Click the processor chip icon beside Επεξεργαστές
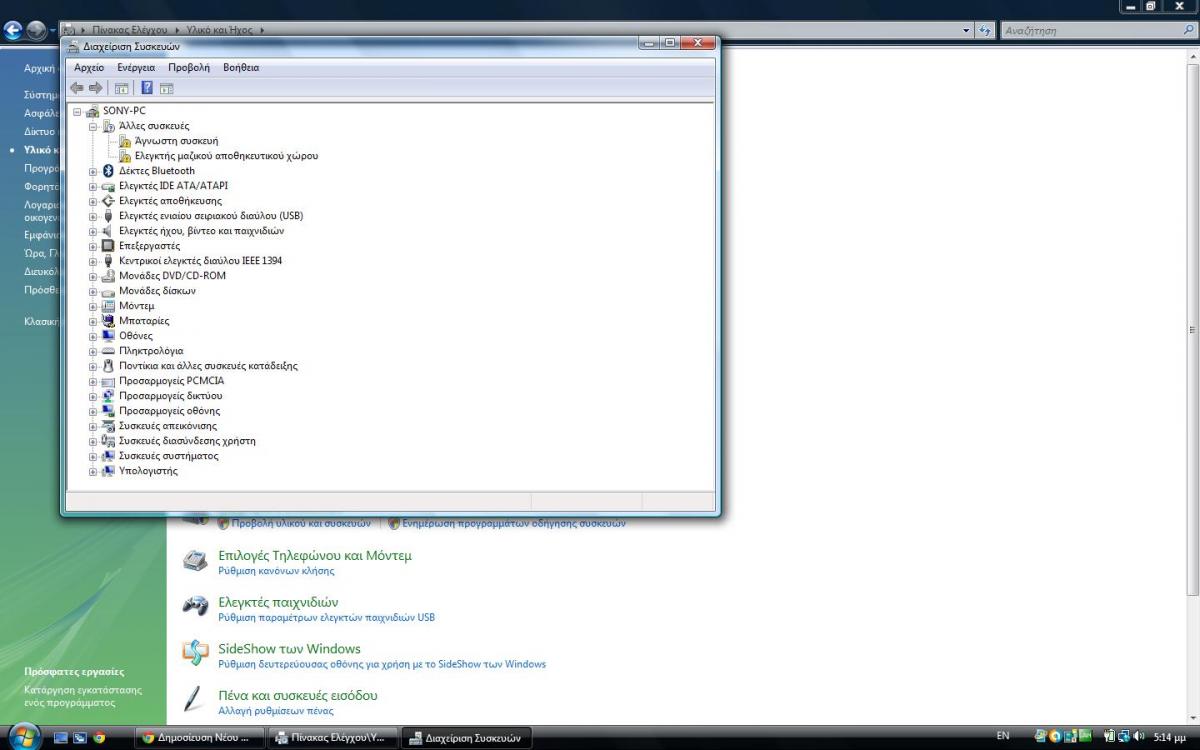 [x=109, y=246]
